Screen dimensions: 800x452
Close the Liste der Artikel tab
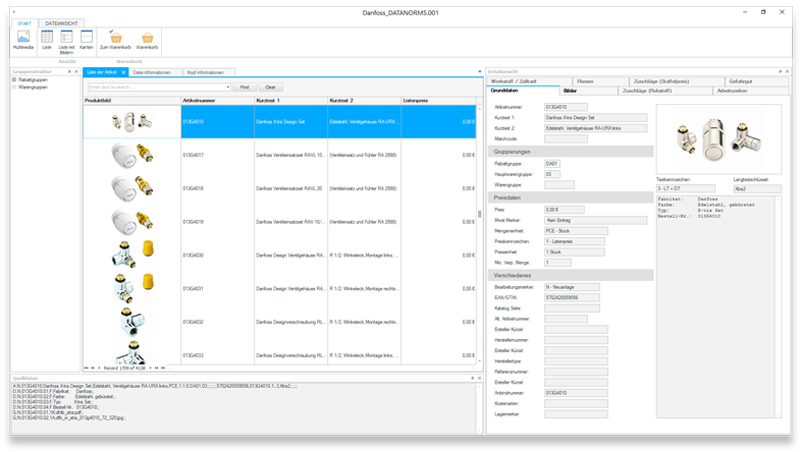tap(123, 72)
